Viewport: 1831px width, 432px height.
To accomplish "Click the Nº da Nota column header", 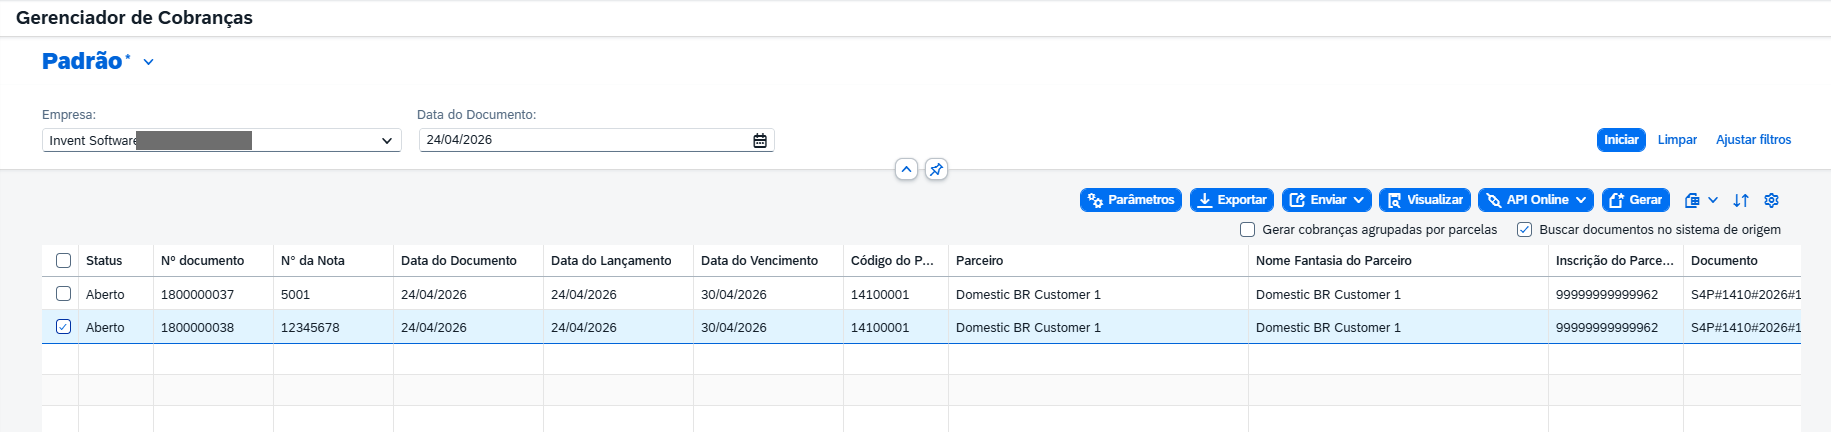I will click(x=333, y=260).
